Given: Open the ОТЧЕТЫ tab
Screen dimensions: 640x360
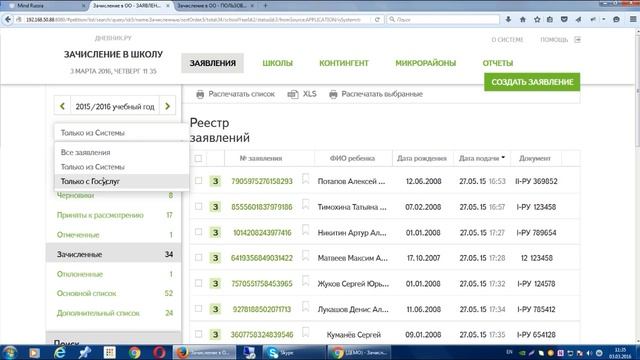Looking at the screenshot, I should click(x=498, y=63).
